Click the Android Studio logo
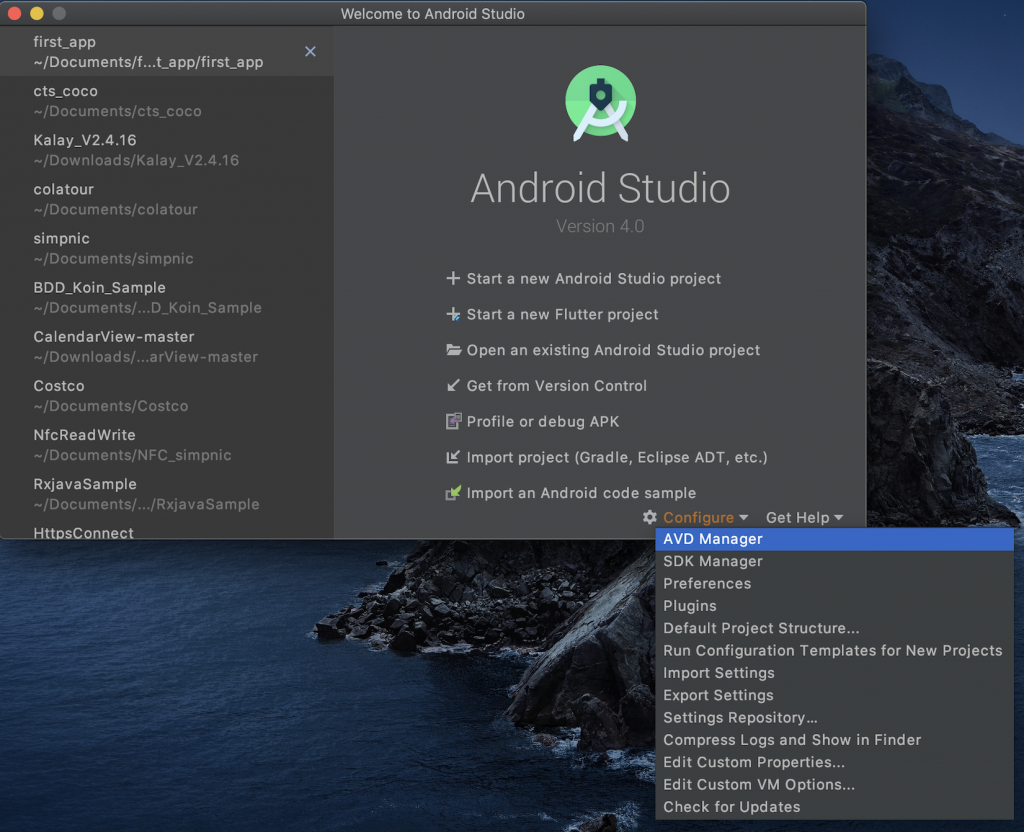The image size is (1024, 832). click(x=600, y=103)
